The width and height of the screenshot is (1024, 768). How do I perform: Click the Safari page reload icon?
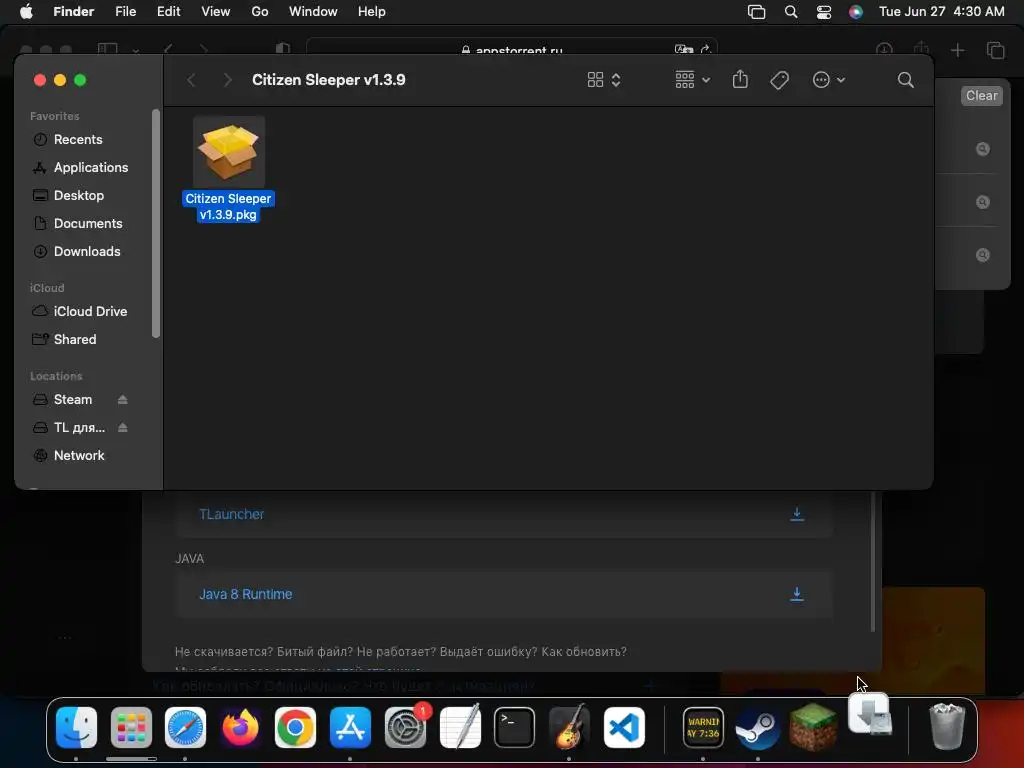pos(705,50)
